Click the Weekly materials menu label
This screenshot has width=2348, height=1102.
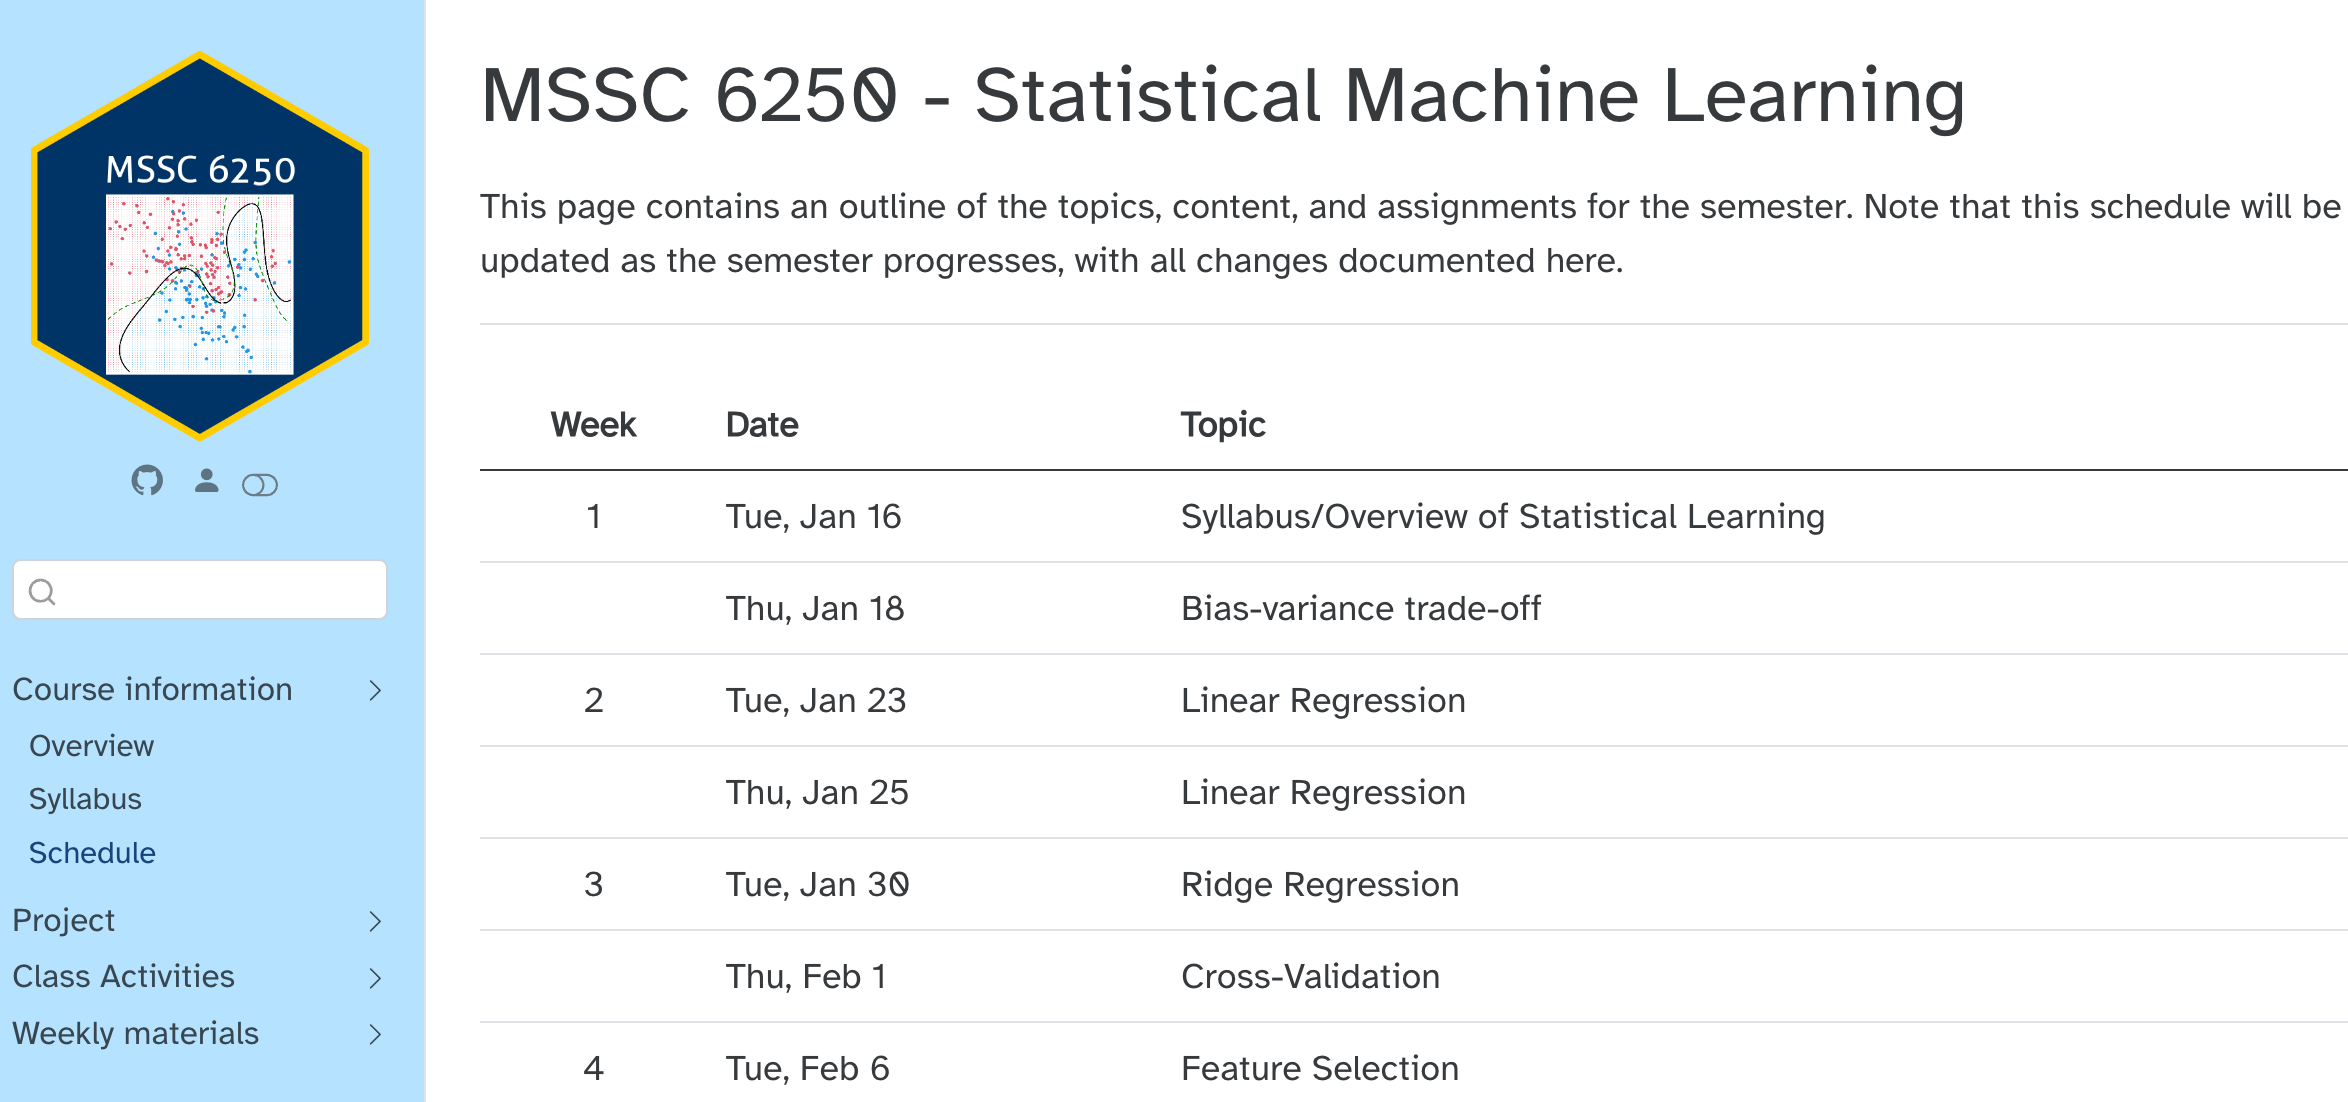(x=135, y=1034)
